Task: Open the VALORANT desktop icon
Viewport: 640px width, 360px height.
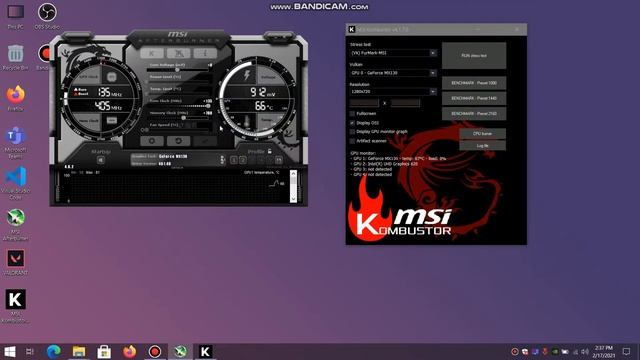Action: tap(16, 262)
